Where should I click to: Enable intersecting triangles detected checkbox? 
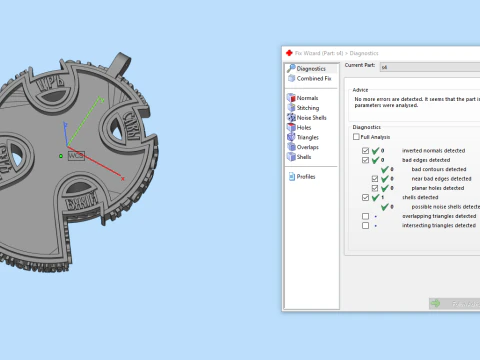tap(365, 226)
